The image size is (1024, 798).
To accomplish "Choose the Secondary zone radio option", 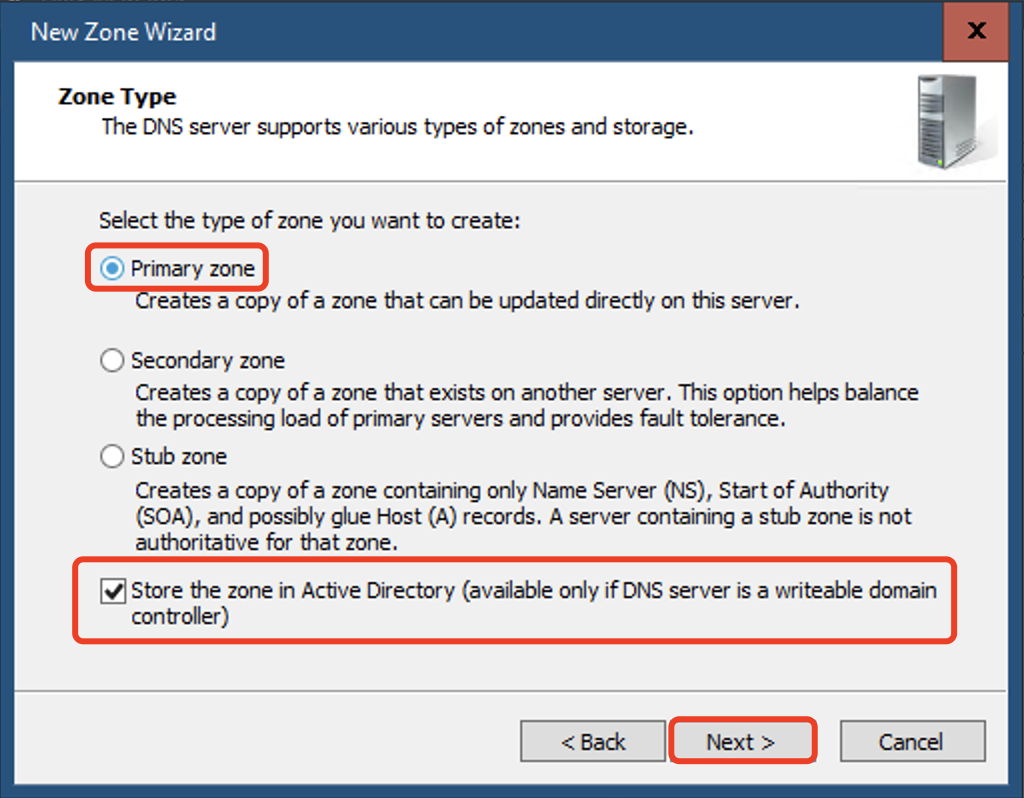I will click(112, 360).
